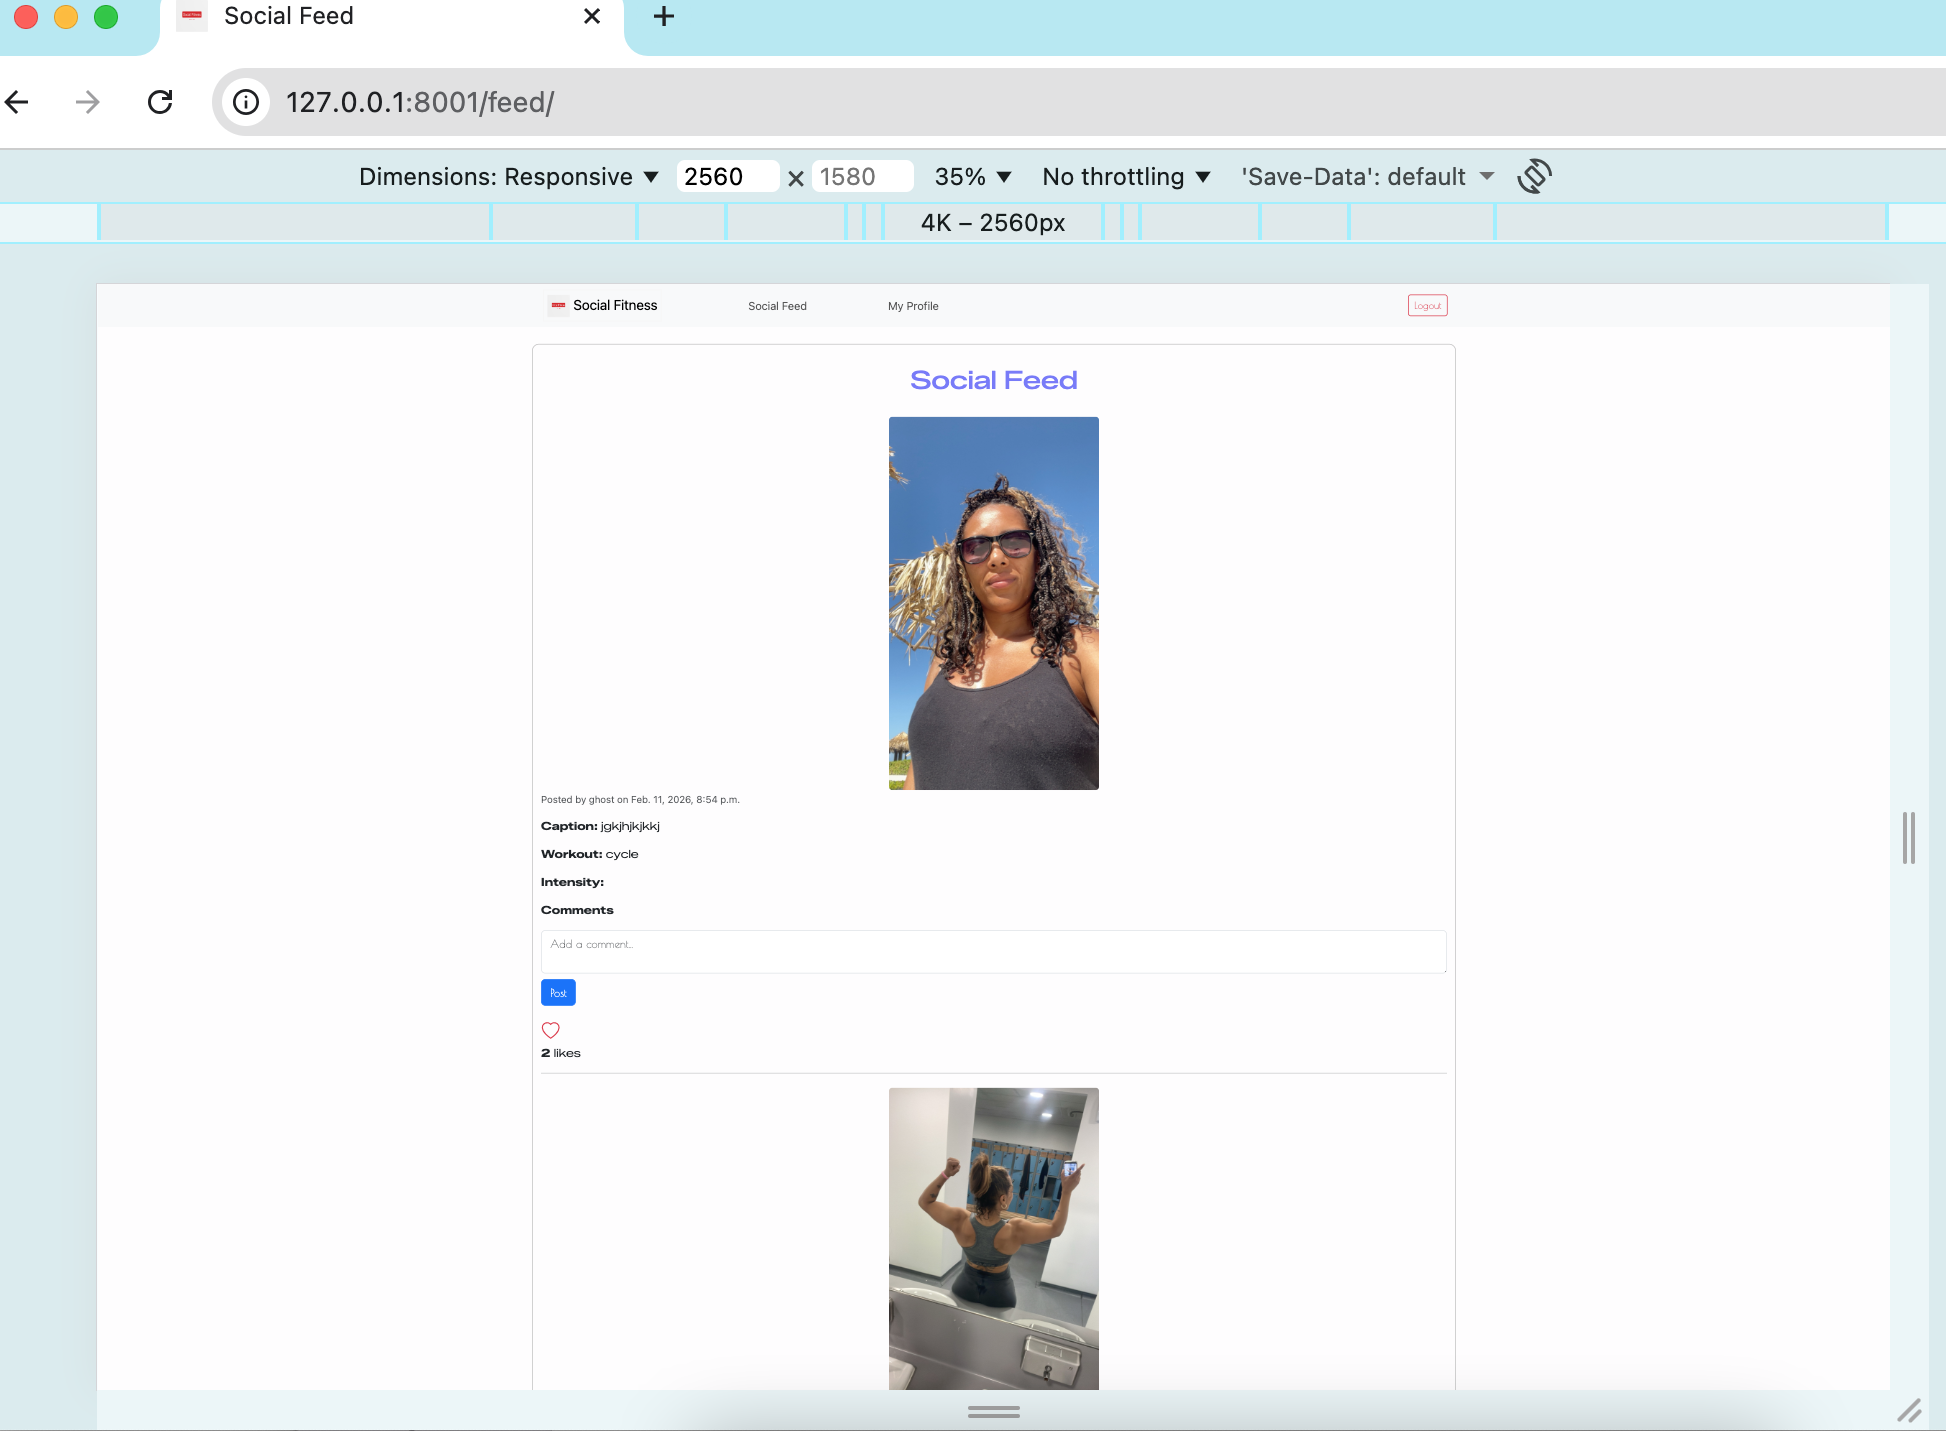This screenshot has width=1946, height=1431.
Task: Select the My Profile nav item
Action: 912,306
